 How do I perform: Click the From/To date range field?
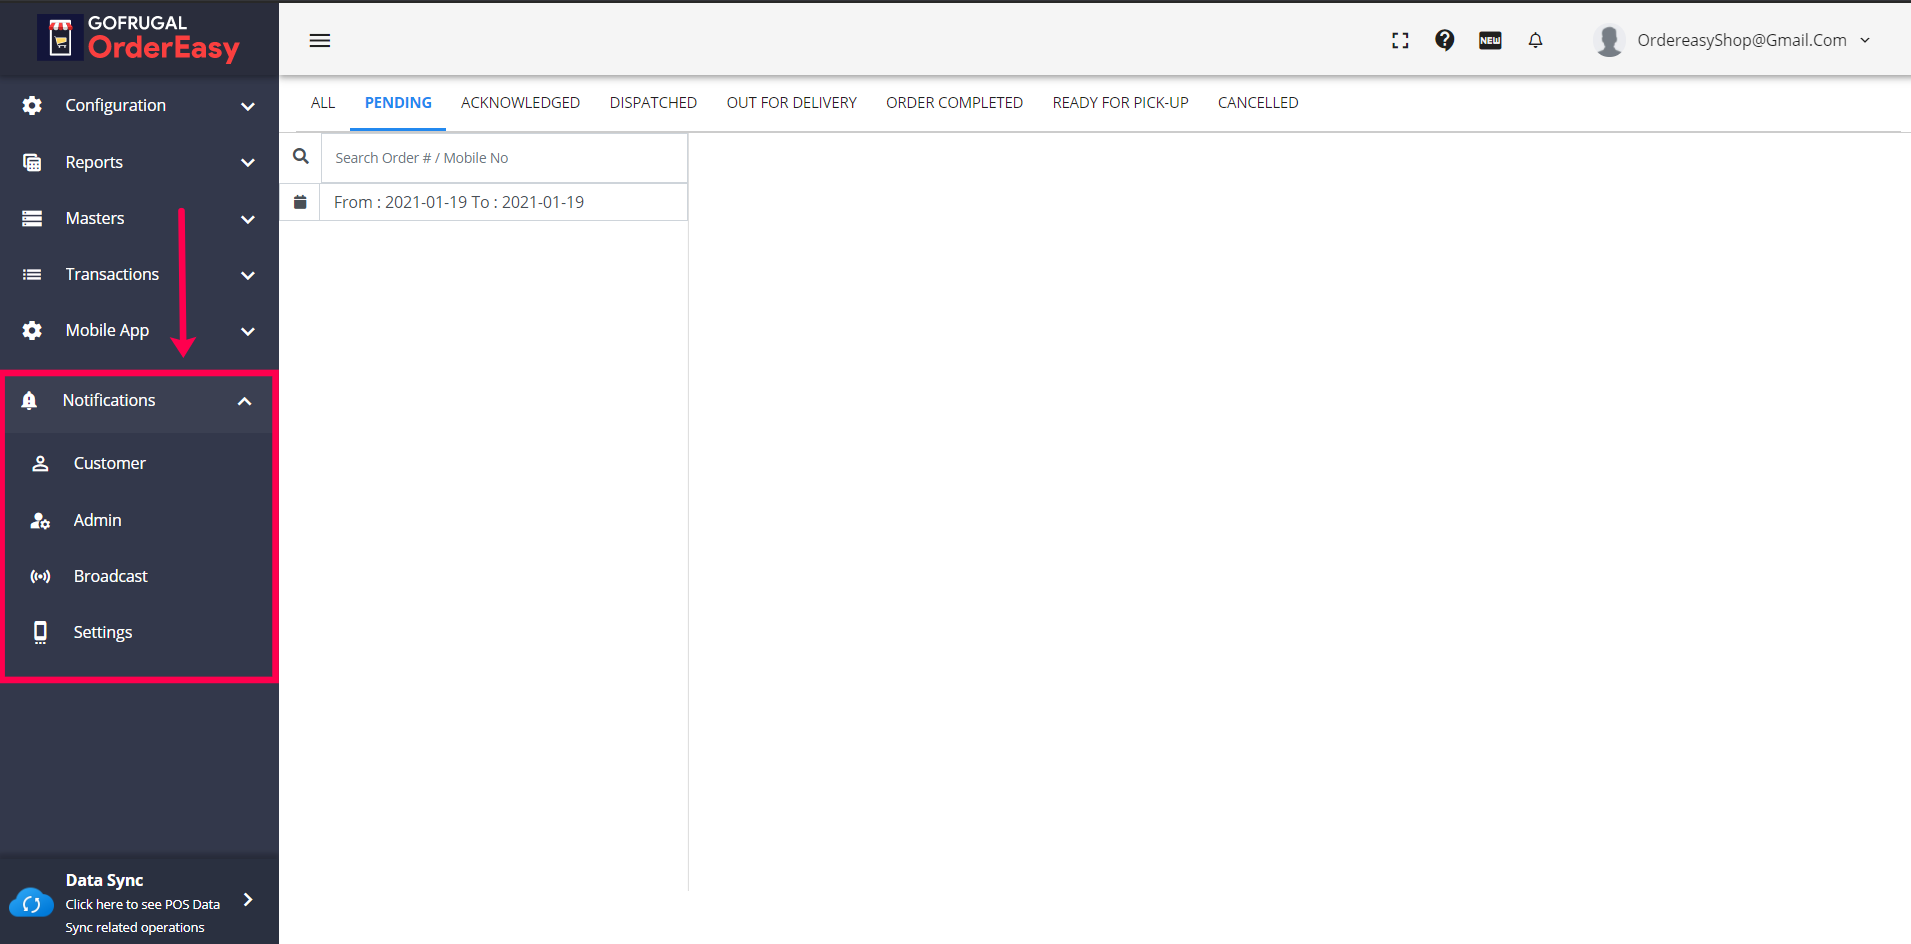click(504, 202)
